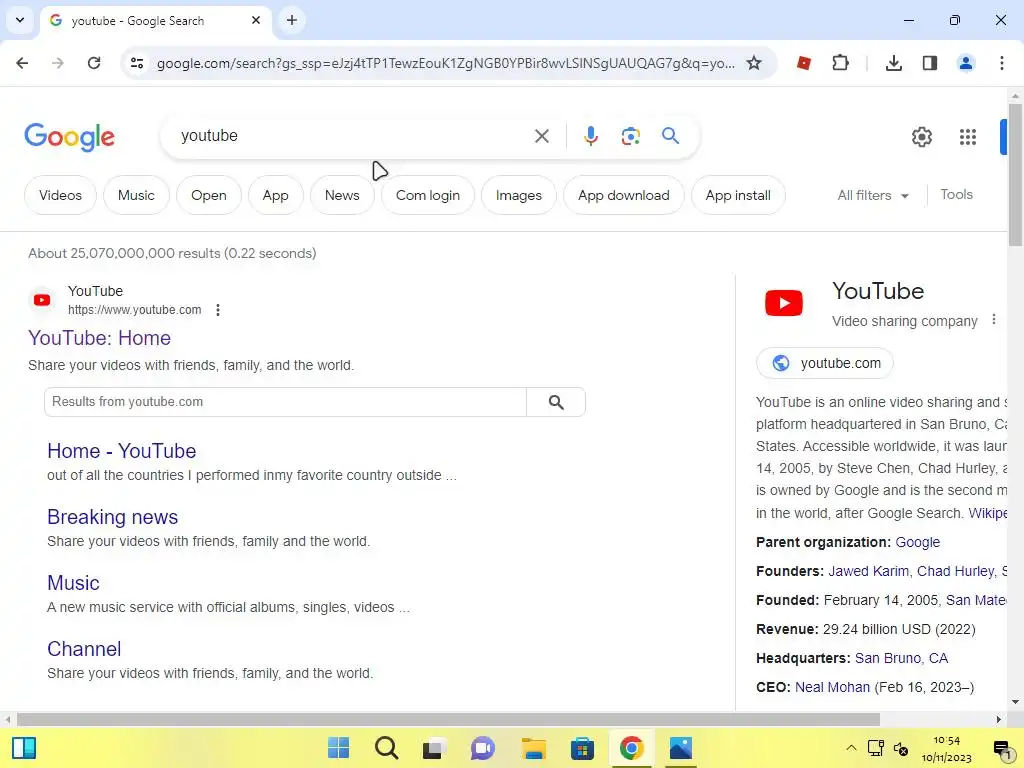The height and width of the screenshot is (768, 1024).
Task: Open the YouTube knowledge panel logo
Action: pyautogui.click(x=784, y=303)
